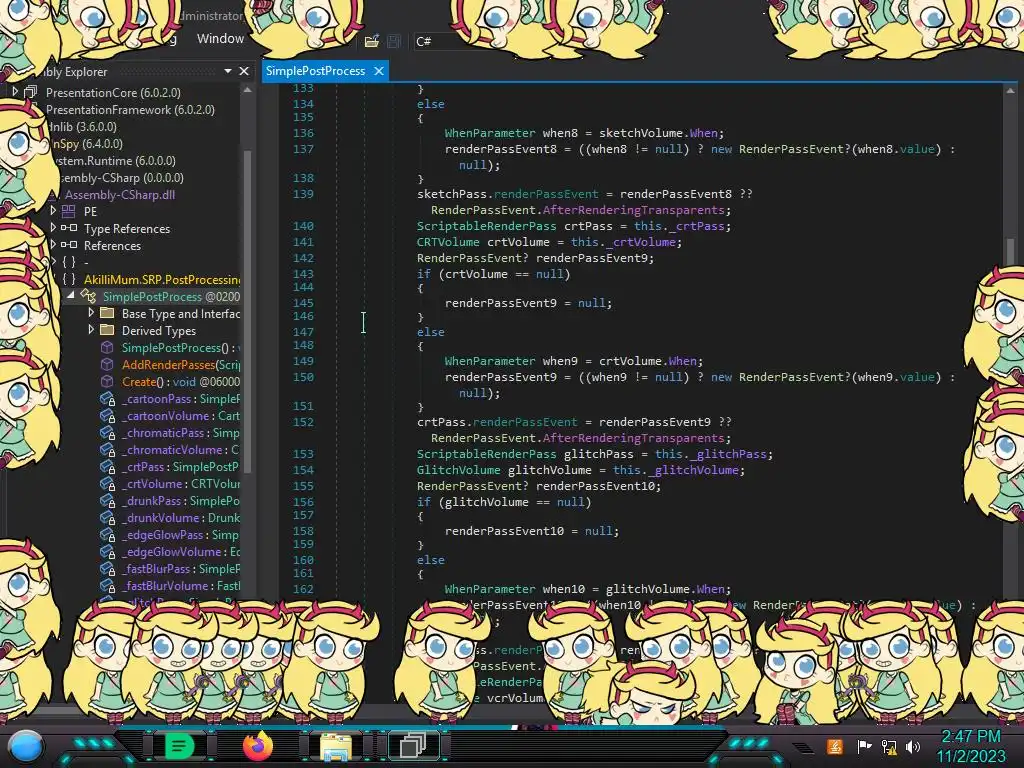Switch to the SimplePostProcess tab

315,71
